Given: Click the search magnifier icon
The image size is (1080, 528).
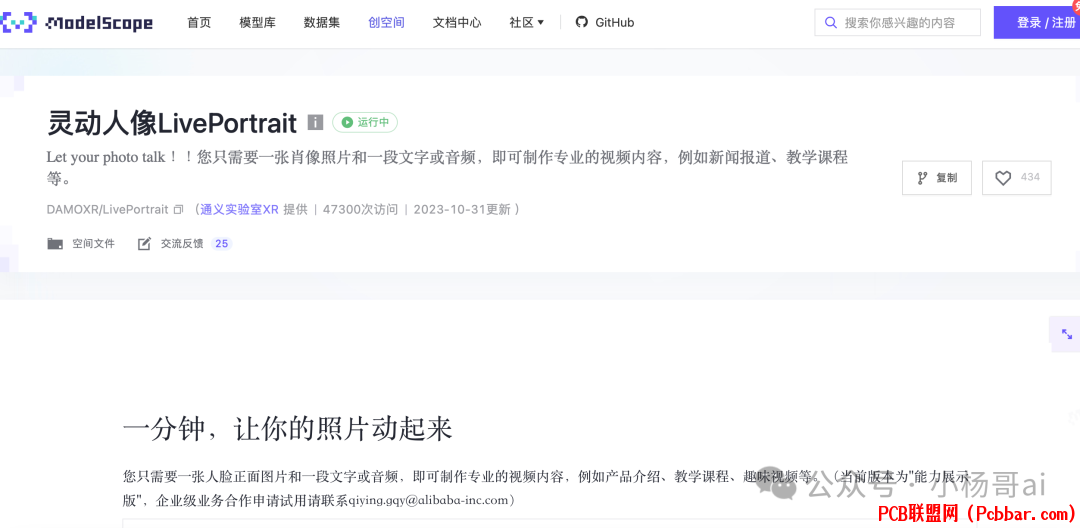Looking at the screenshot, I should point(831,23).
